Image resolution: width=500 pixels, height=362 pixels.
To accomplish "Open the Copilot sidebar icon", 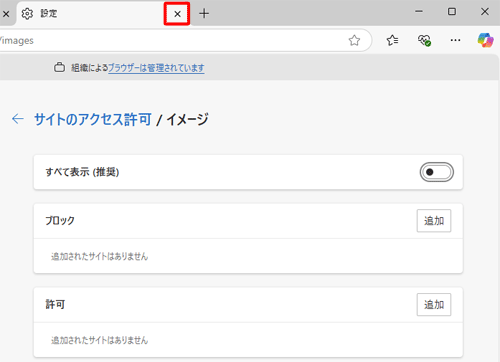I will (485, 40).
